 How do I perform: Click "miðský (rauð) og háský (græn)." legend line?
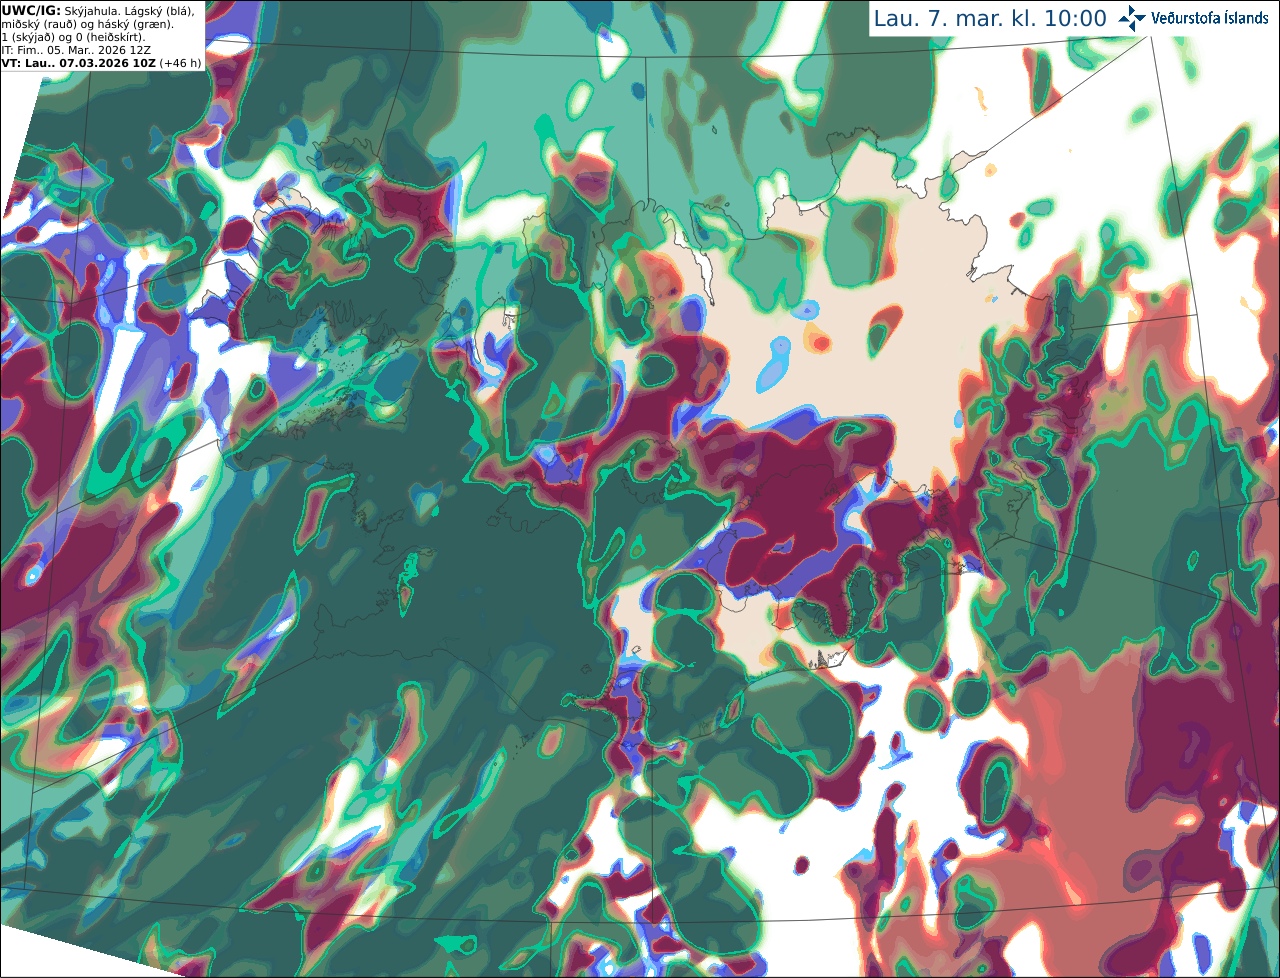click(x=87, y=24)
